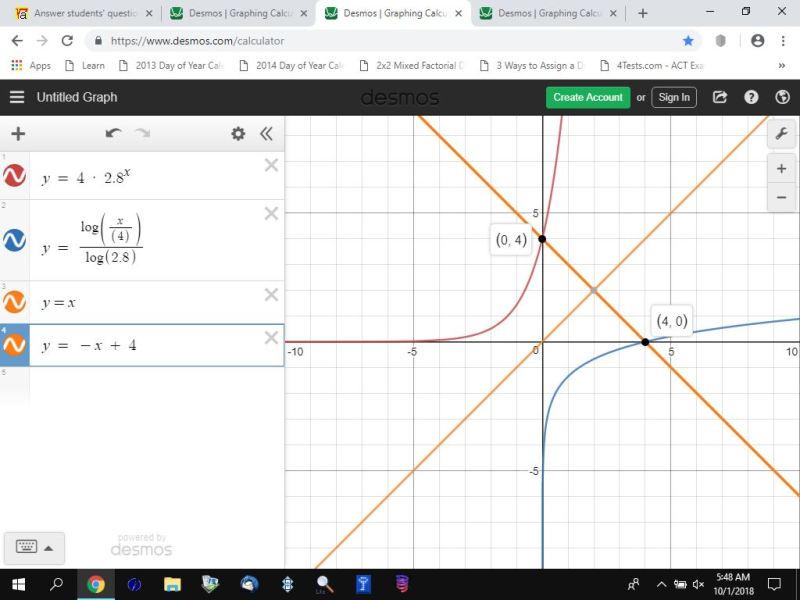
Task: Open the Chrome three-dot menu
Action: click(783, 41)
